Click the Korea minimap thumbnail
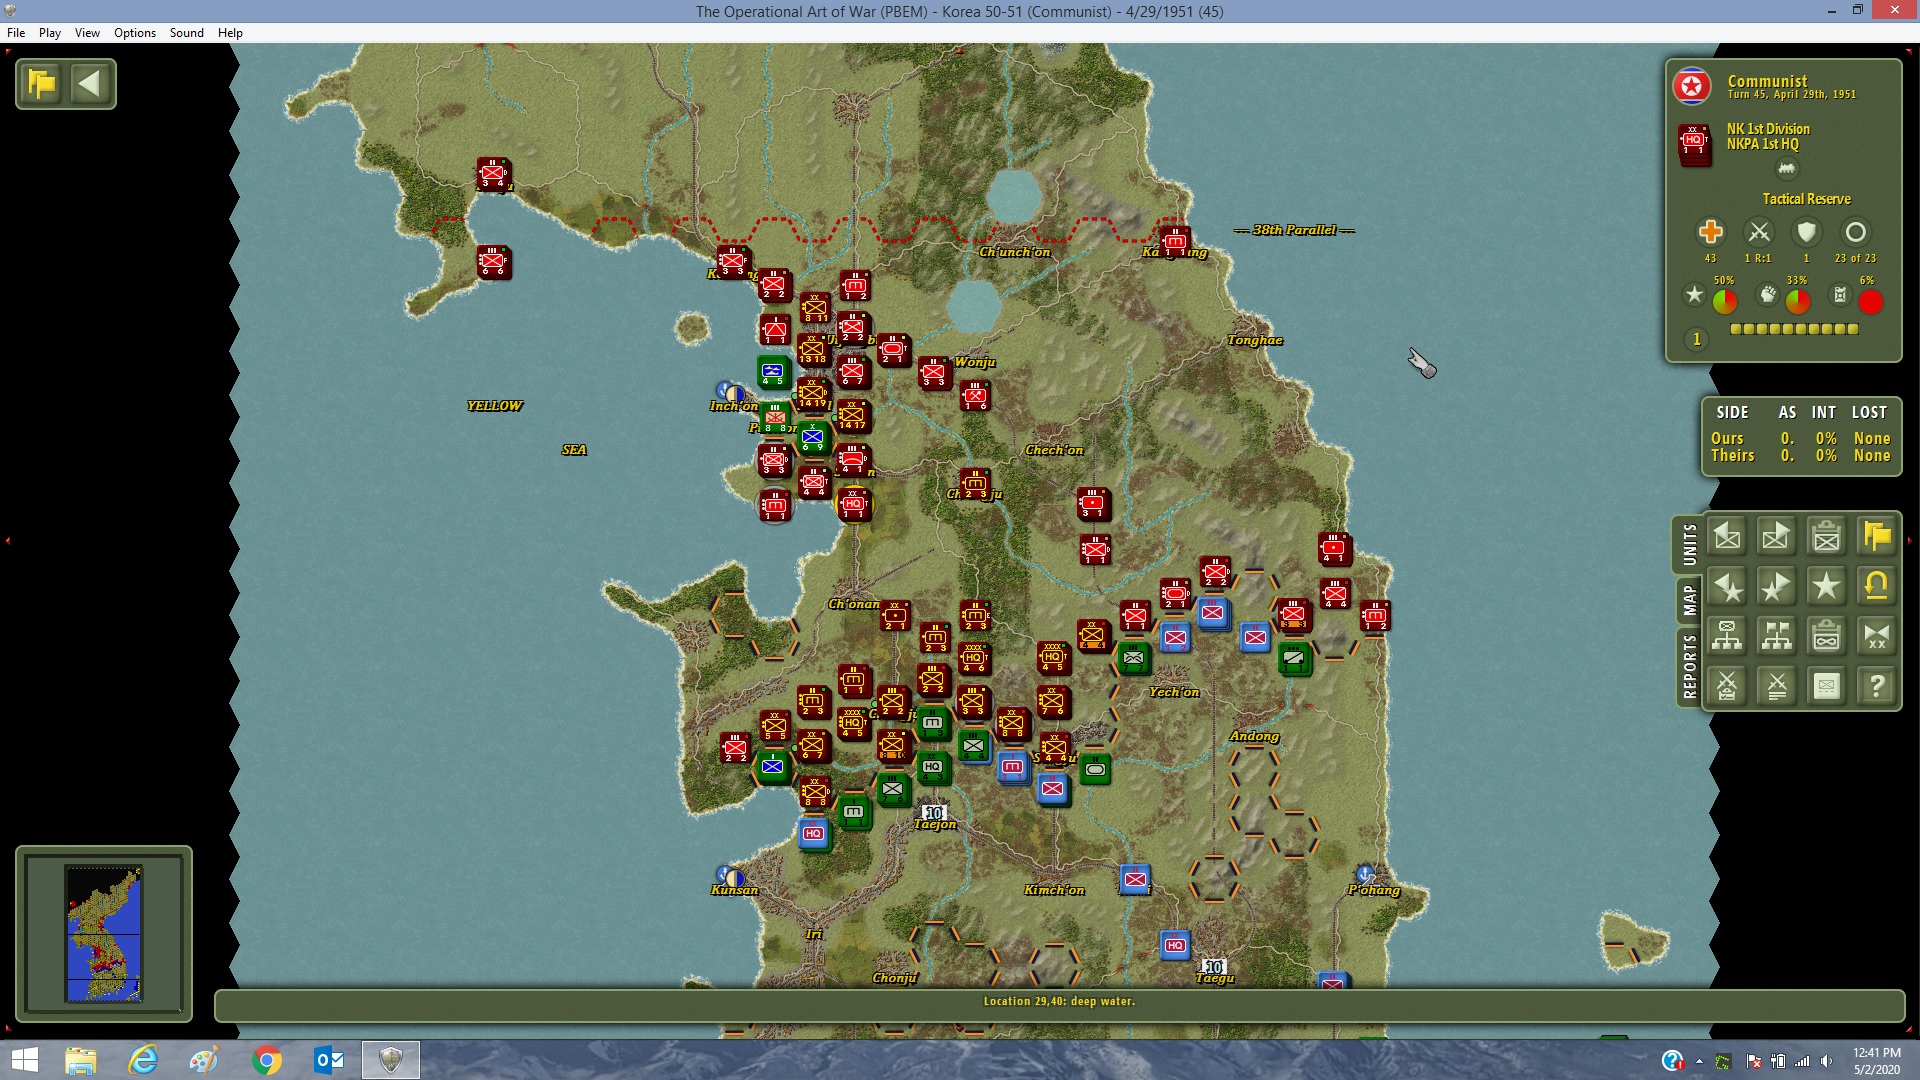This screenshot has width=1920, height=1080. tap(104, 934)
